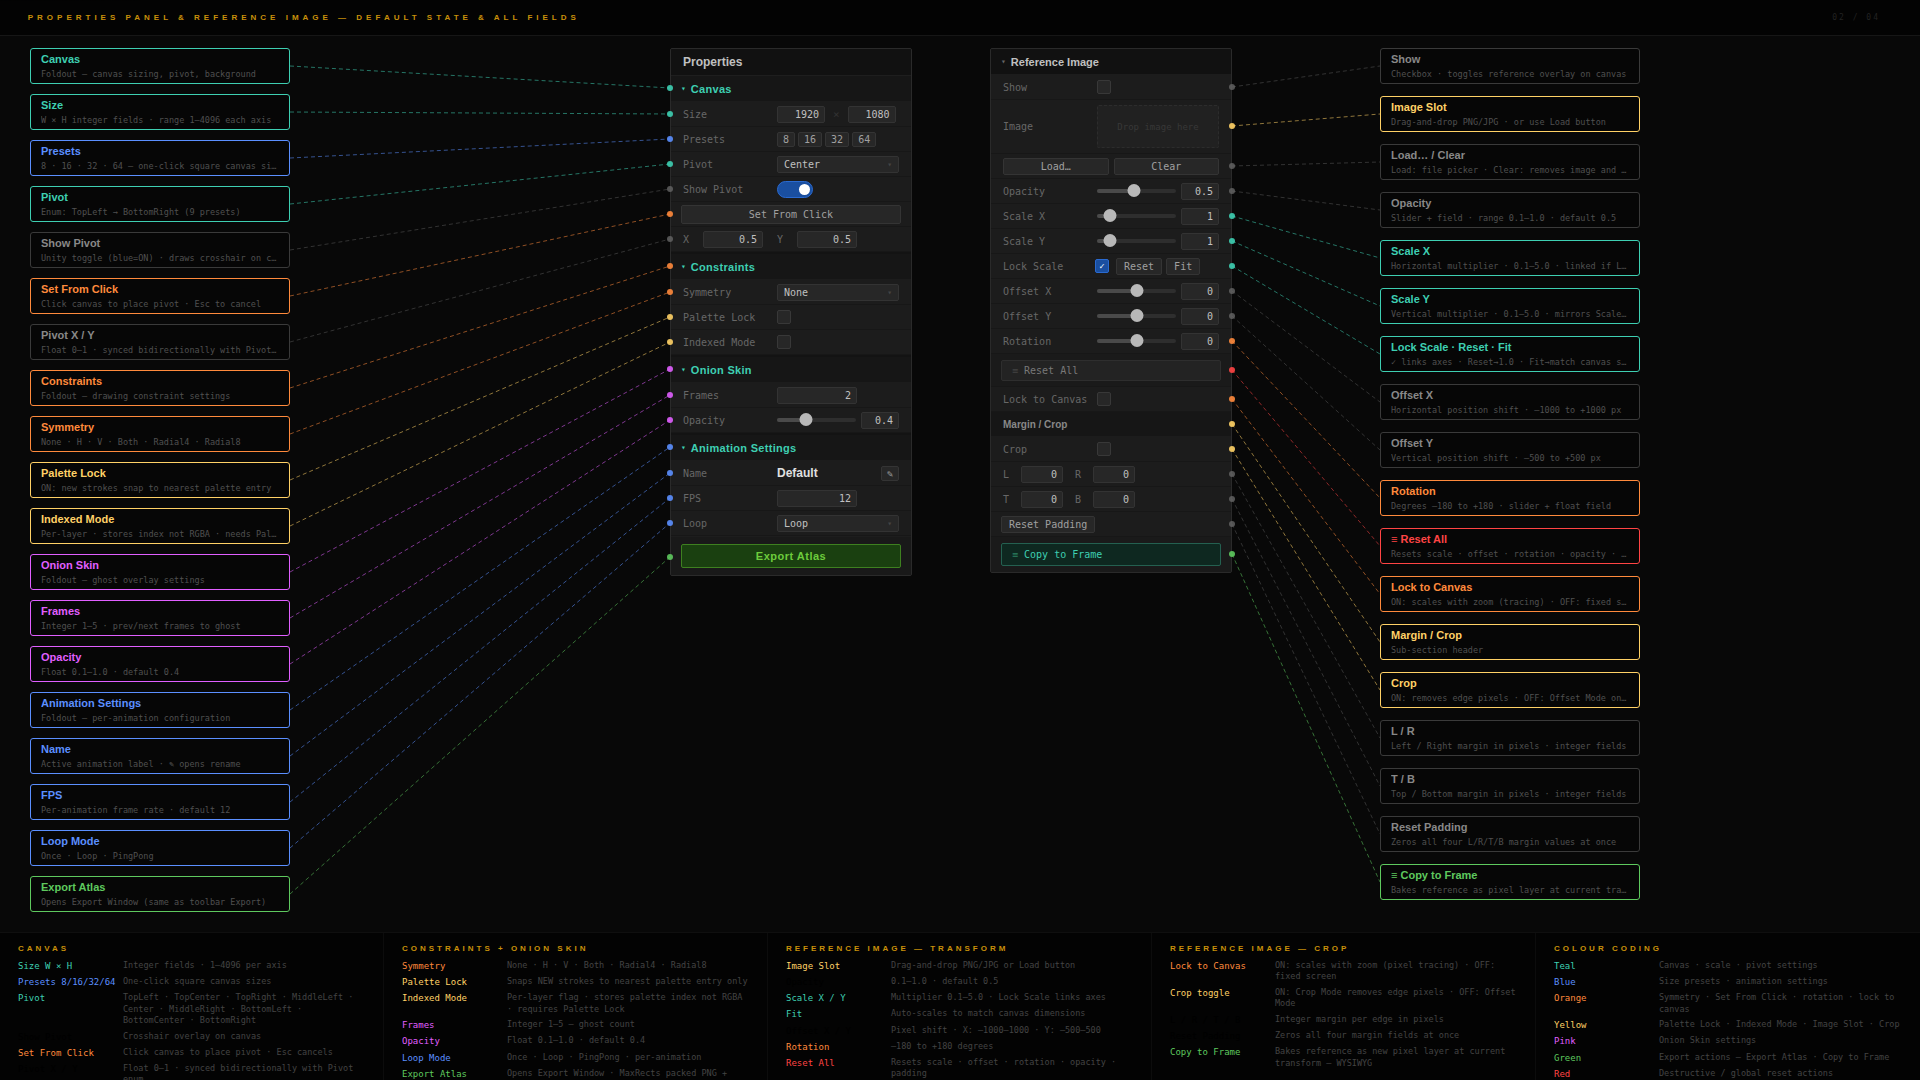Screen dimensions: 1920x1080
Task: Select the 16 canvas size preset
Action: coord(810,140)
